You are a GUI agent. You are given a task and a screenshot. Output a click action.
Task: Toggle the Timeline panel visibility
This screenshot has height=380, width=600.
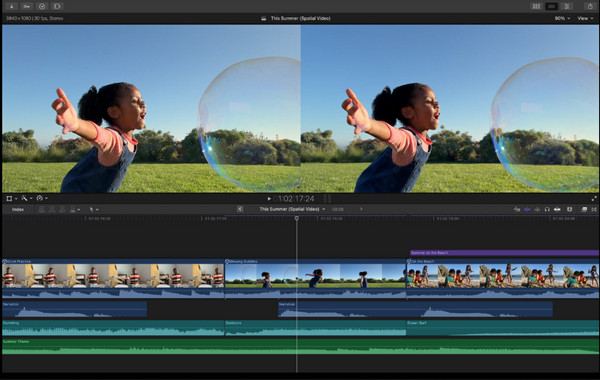tap(551, 6)
